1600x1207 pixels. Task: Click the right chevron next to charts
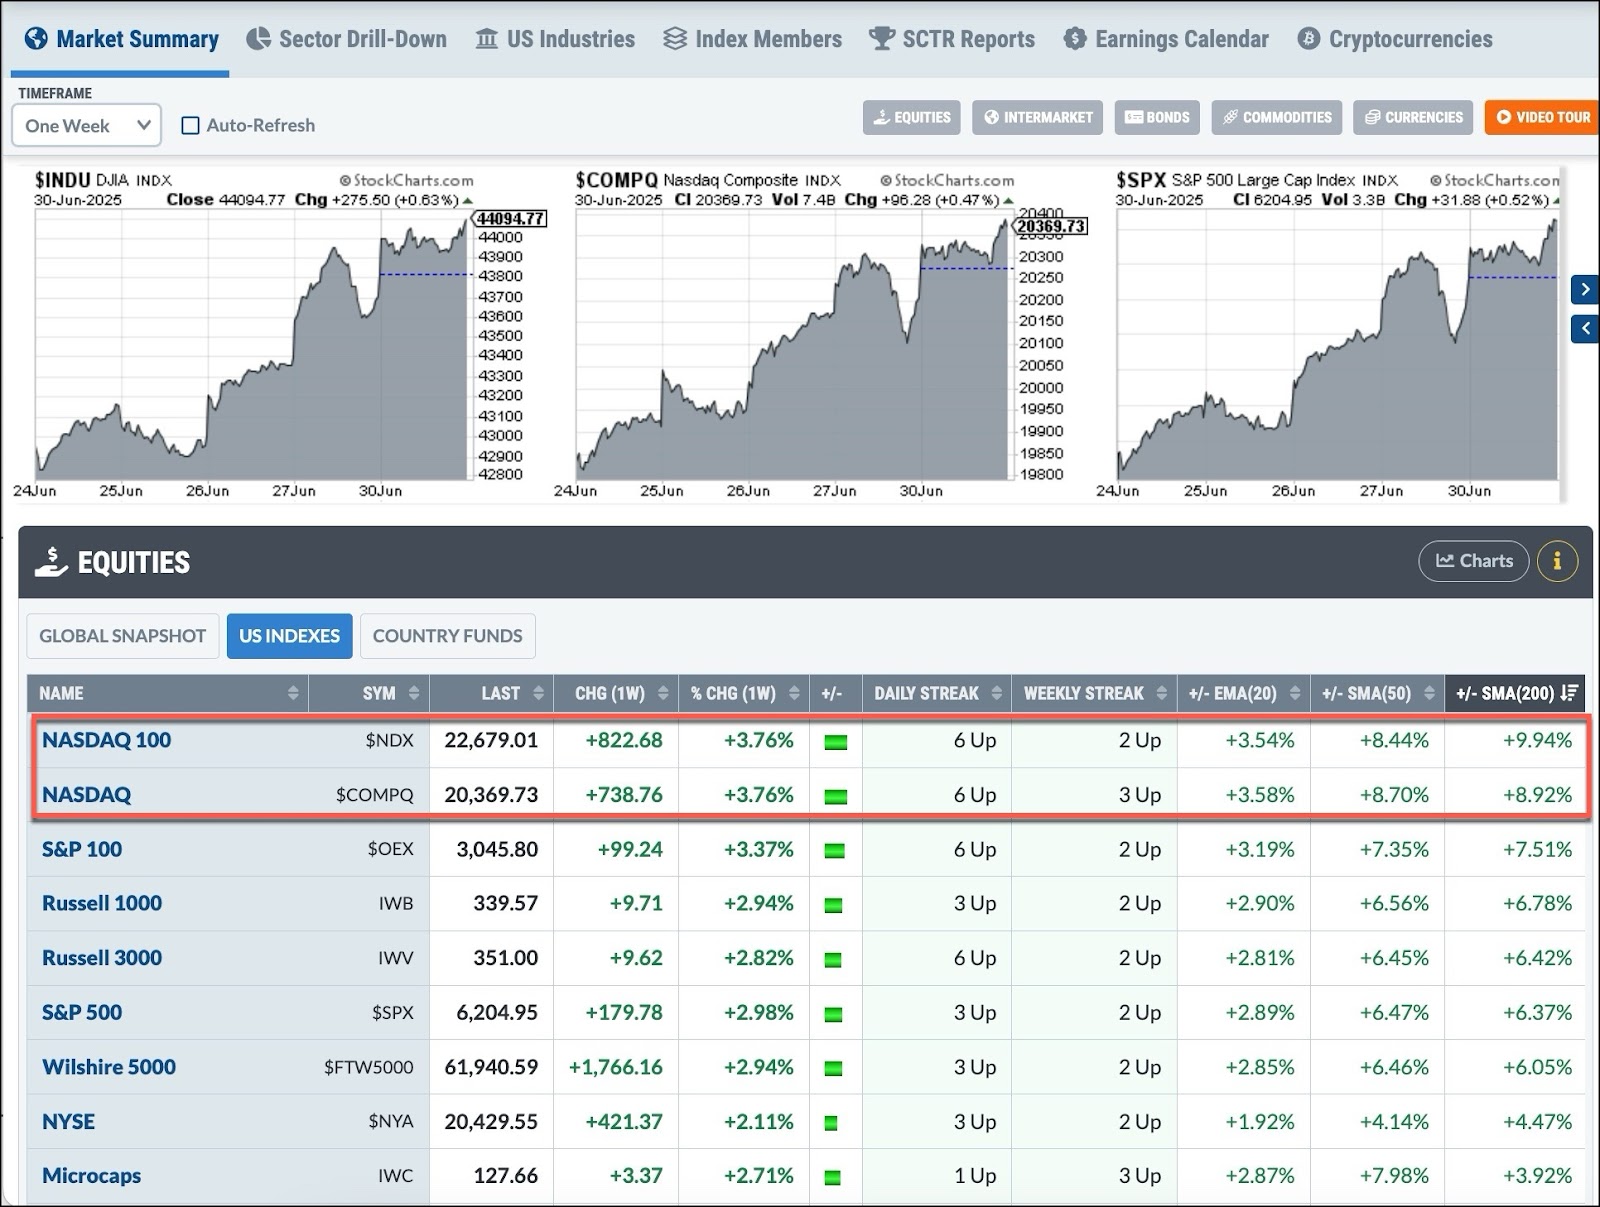tap(1585, 289)
